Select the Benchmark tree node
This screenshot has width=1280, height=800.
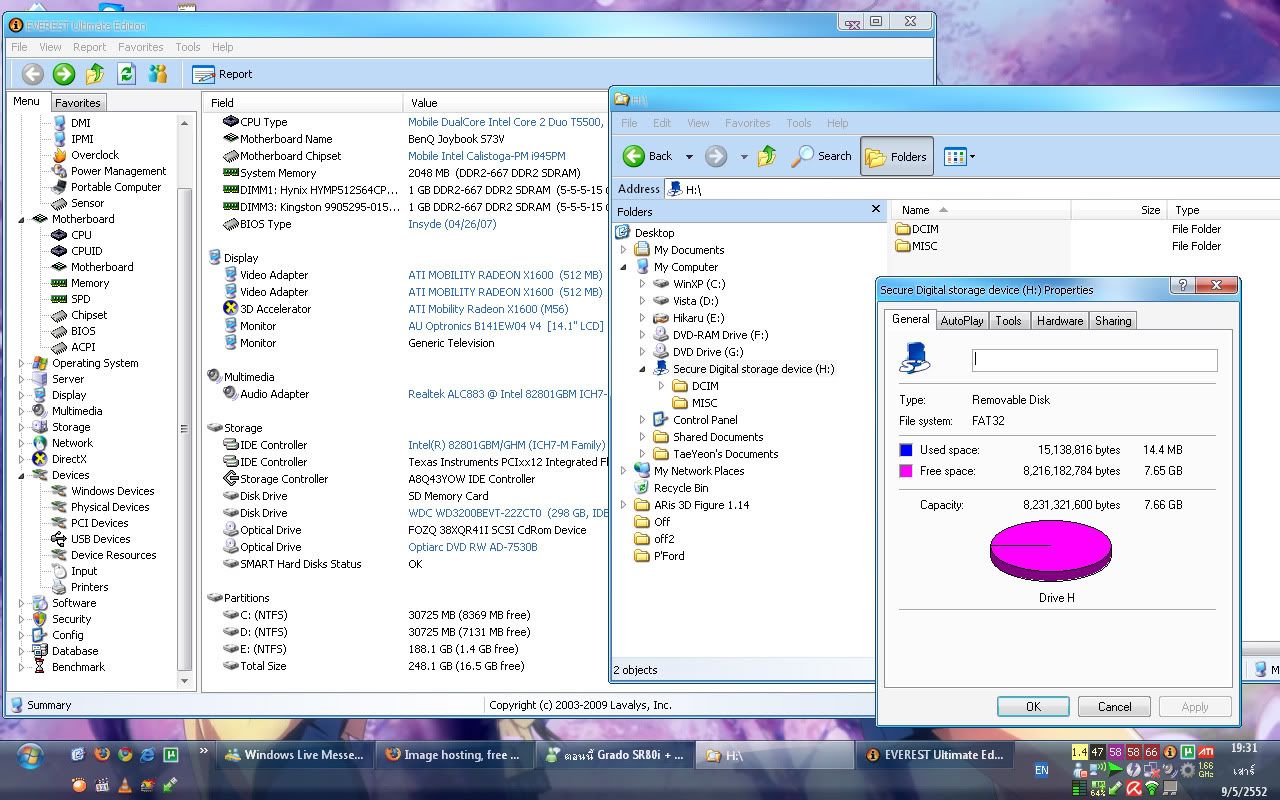point(78,667)
